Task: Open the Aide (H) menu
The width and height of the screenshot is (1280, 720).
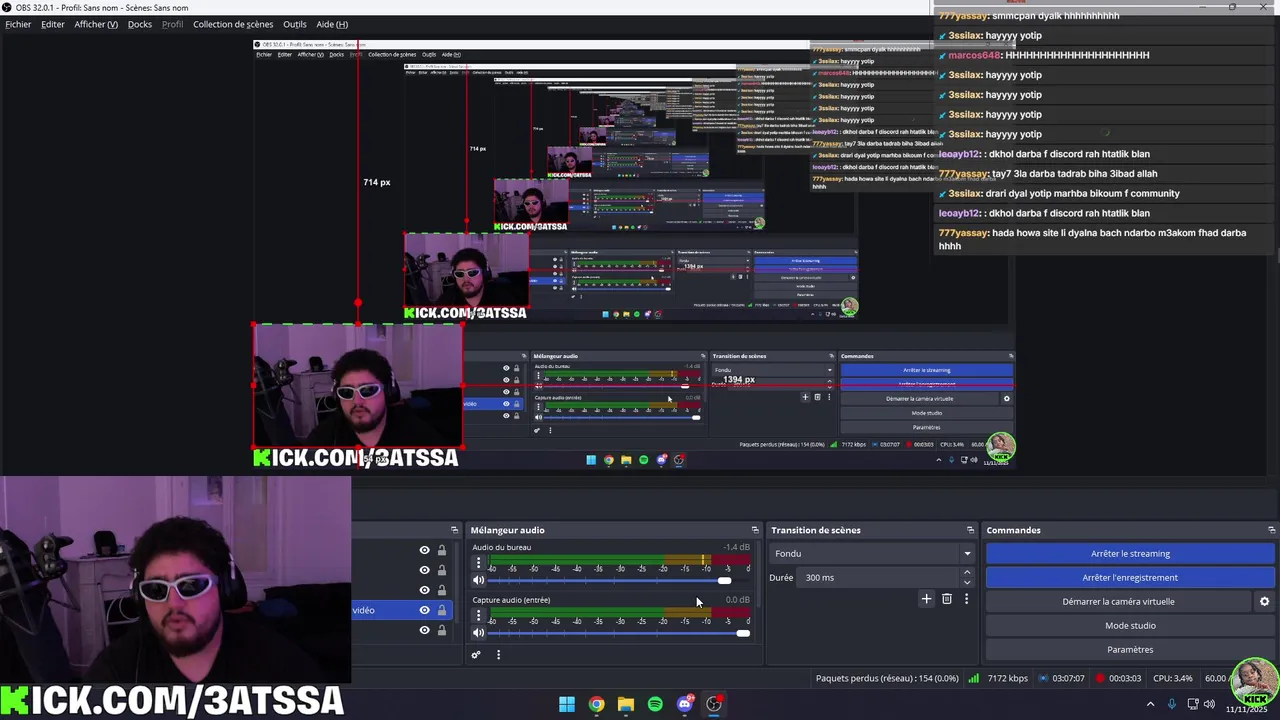Action: (332, 24)
